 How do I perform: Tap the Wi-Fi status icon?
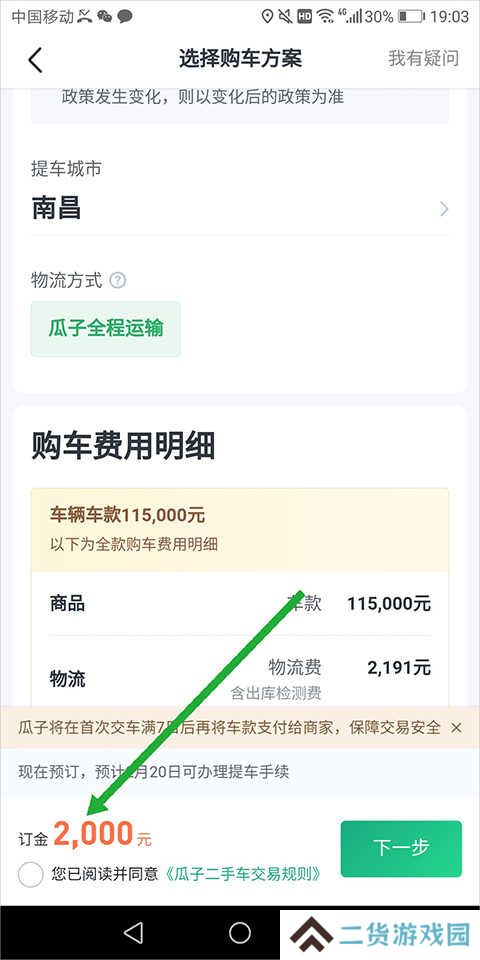pyautogui.click(x=326, y=17)
